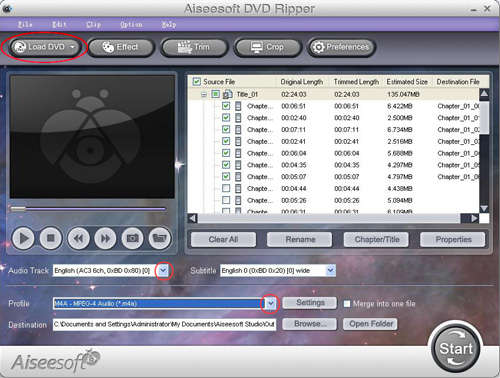Click the video preview area
500x378 pixels.
[92, 137]
